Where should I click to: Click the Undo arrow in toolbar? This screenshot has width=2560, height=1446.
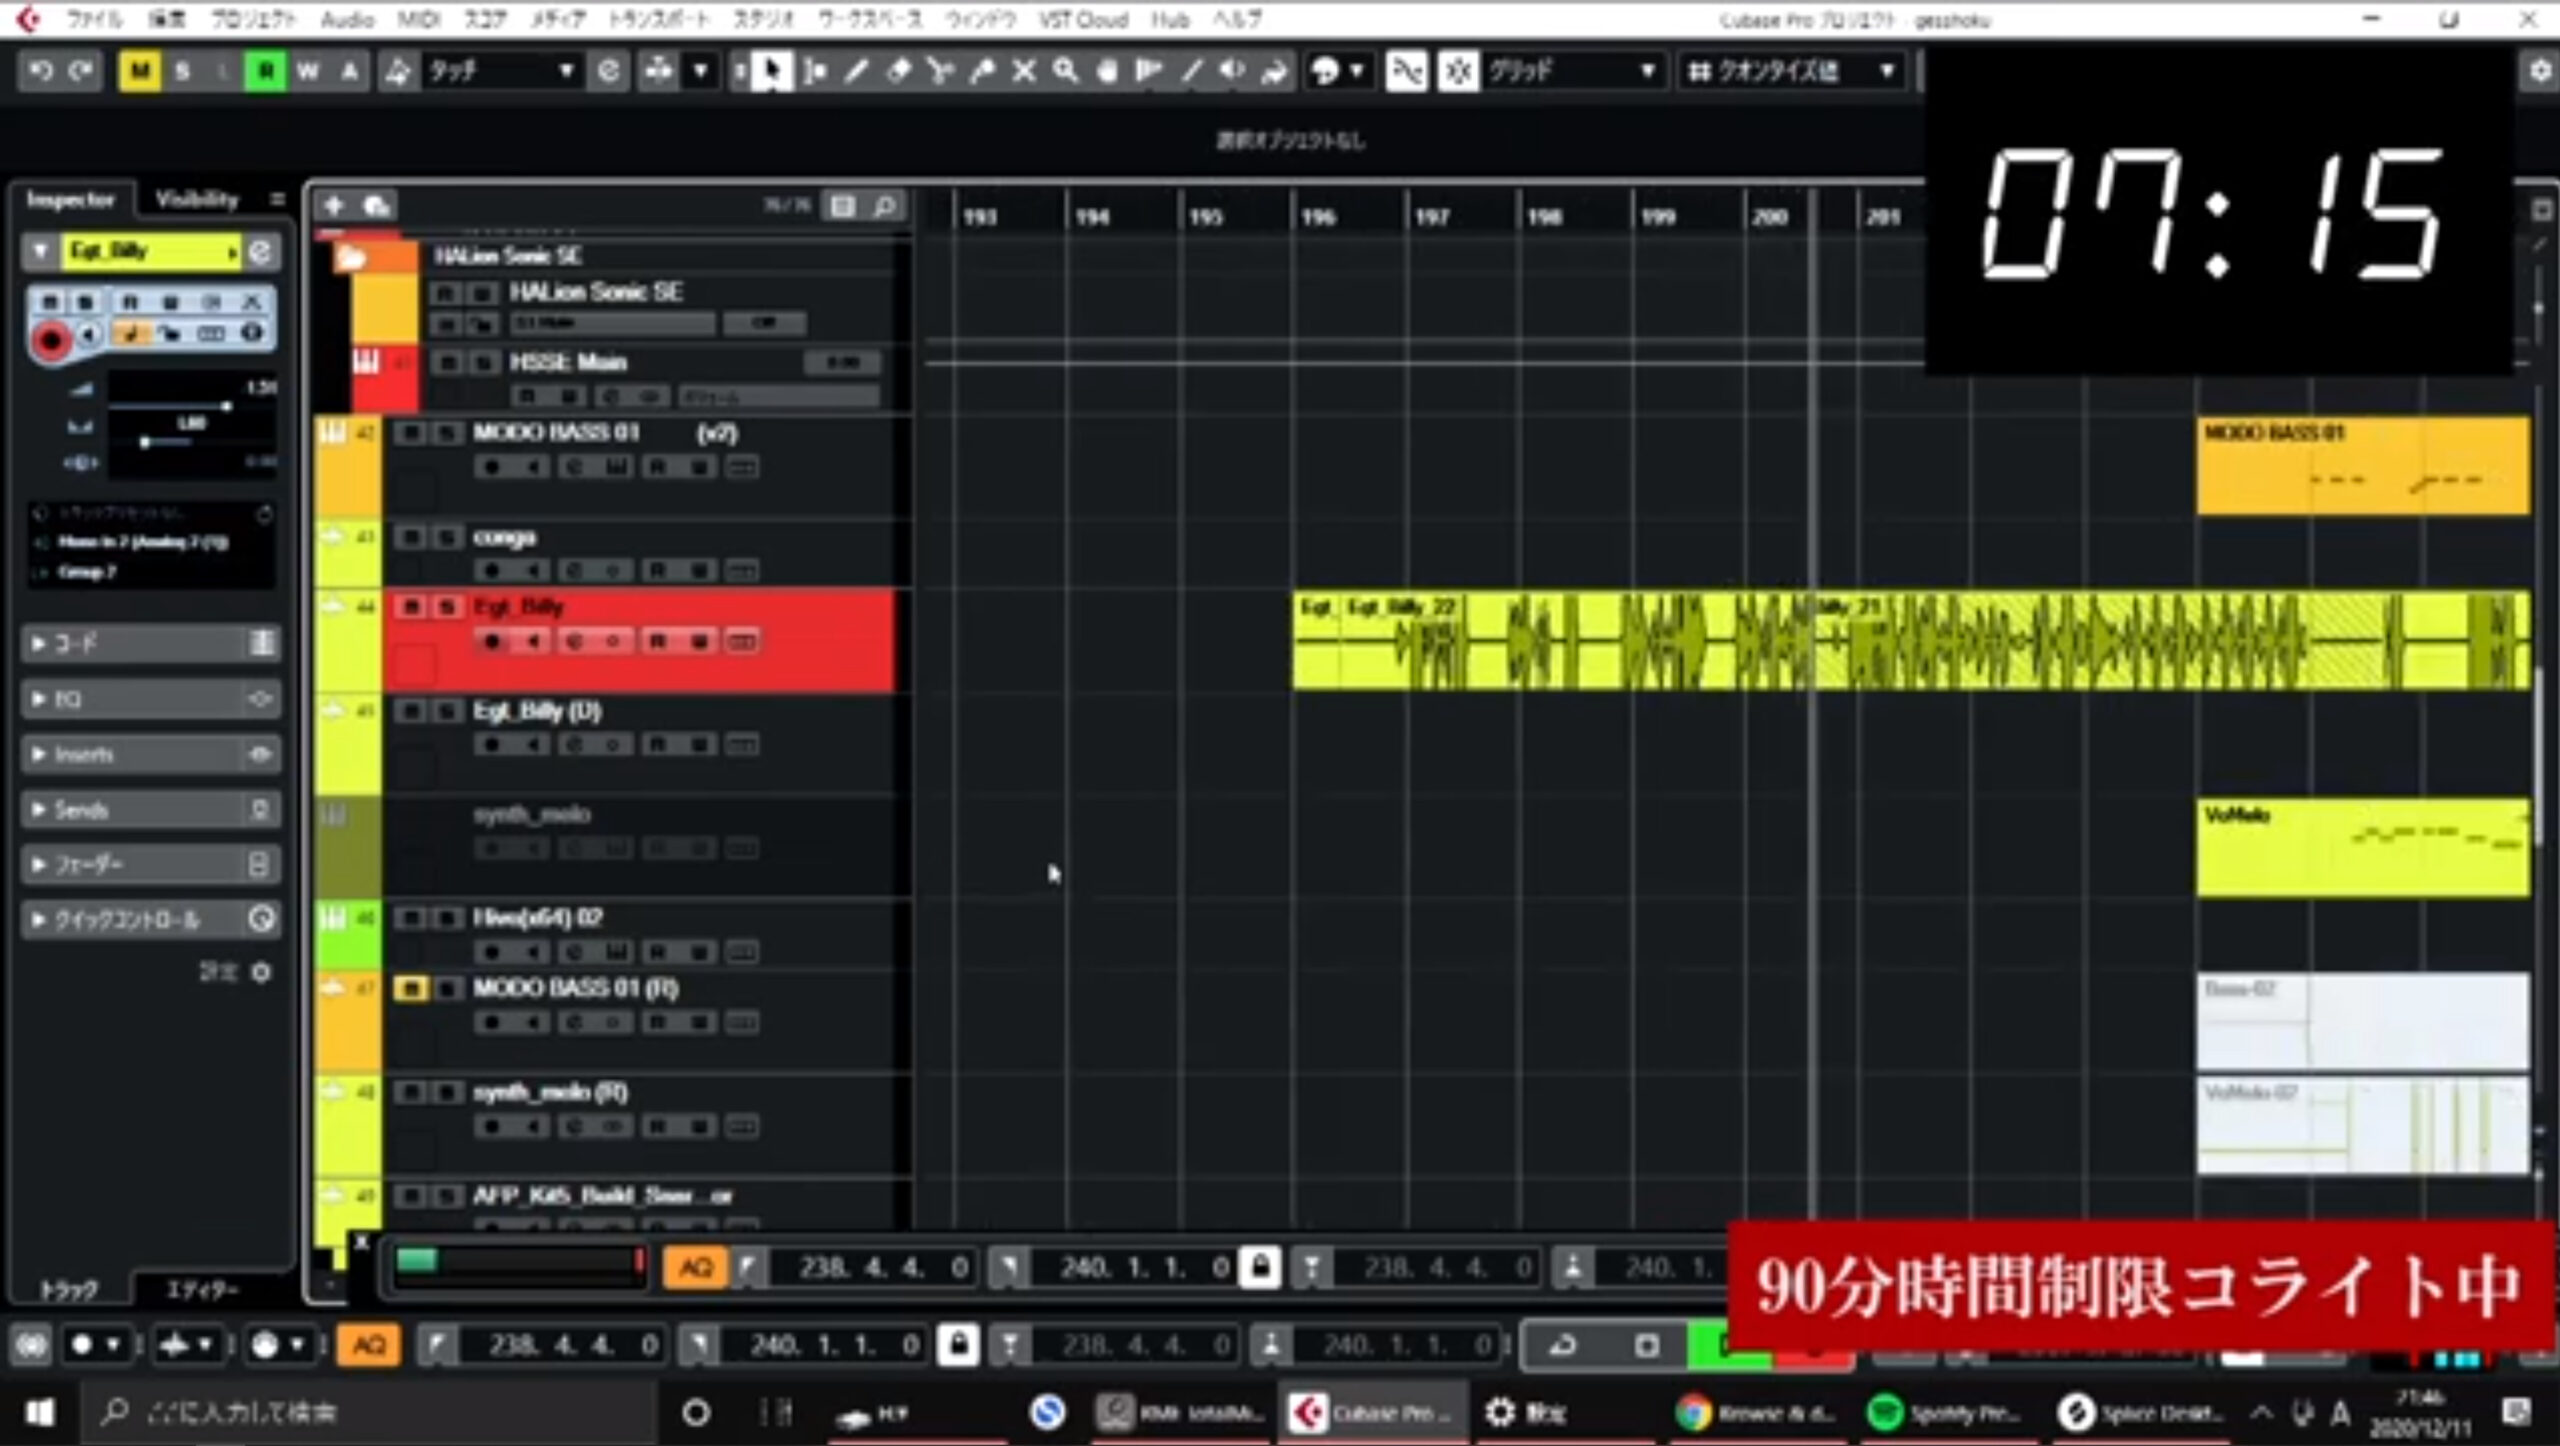coord(41,71)
